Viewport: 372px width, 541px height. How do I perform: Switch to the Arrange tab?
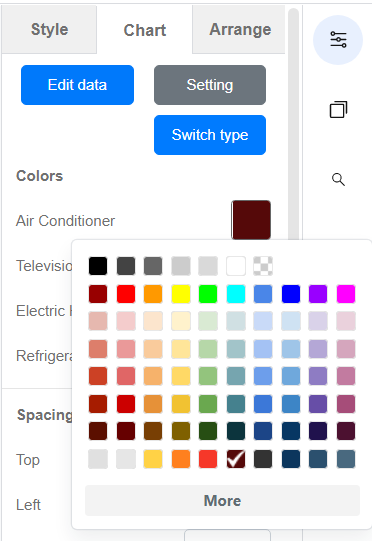(x=240, y=30)
